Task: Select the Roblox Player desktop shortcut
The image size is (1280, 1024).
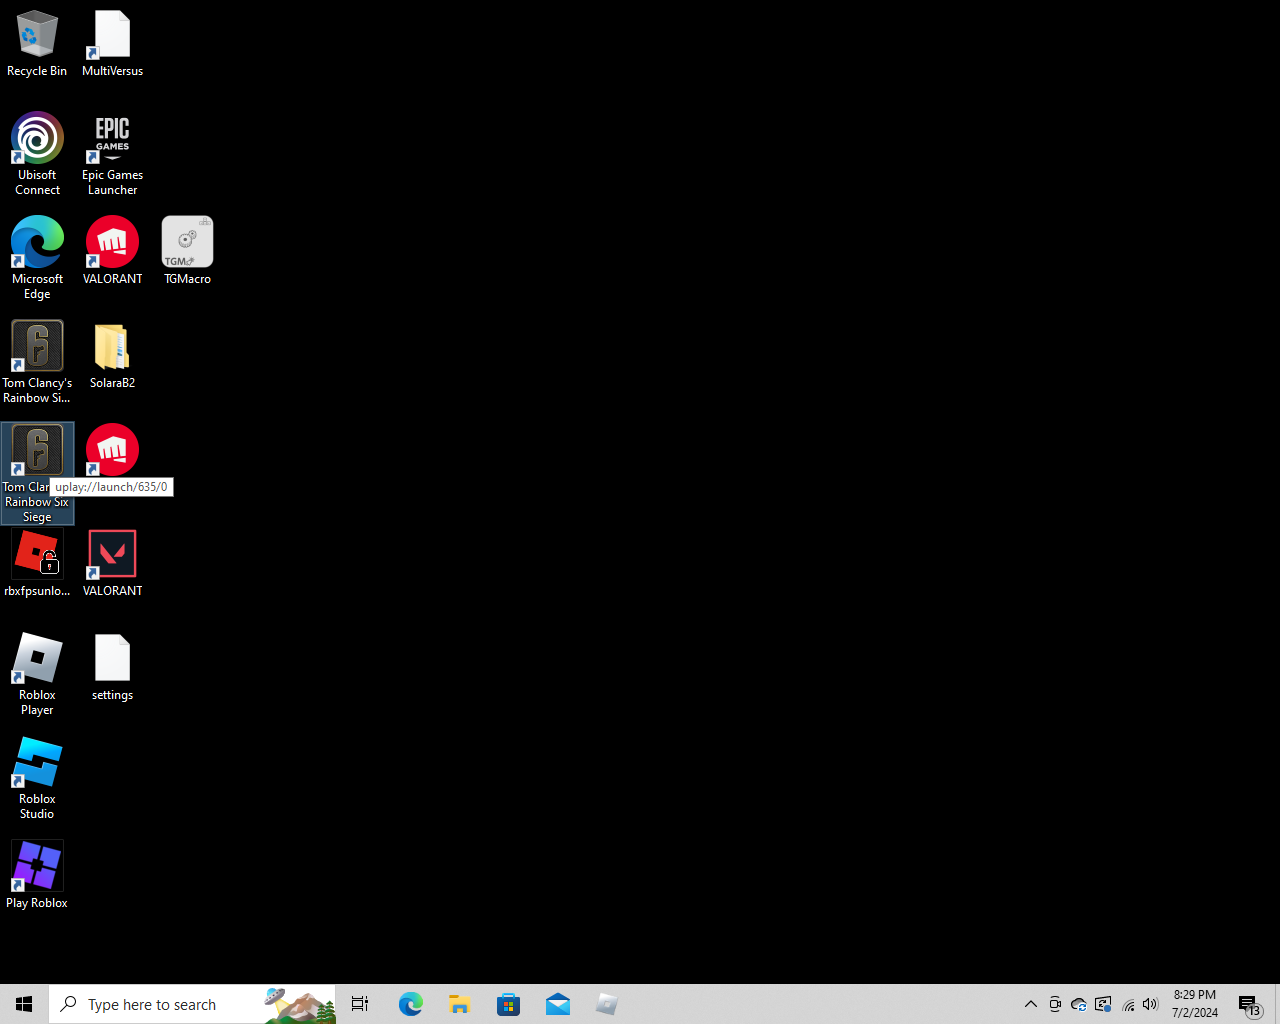Action: click(37, 674)
